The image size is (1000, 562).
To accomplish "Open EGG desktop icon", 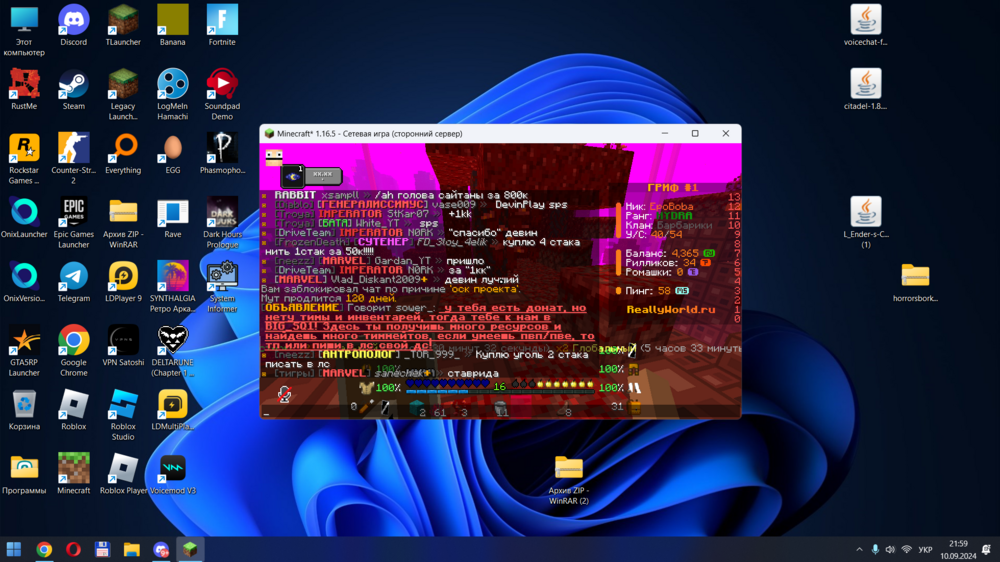I will point(173,154).
